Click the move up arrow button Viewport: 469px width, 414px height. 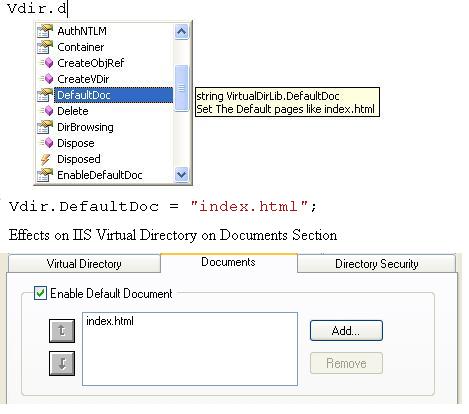click(62, 331)
